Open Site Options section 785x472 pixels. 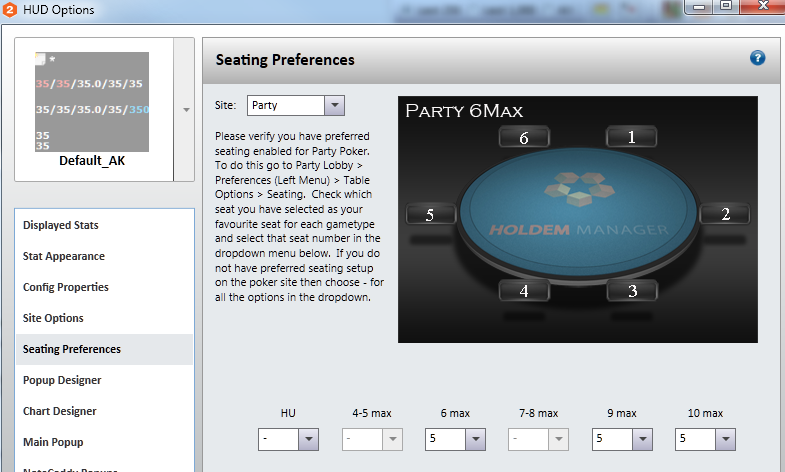tap(105, 318)
